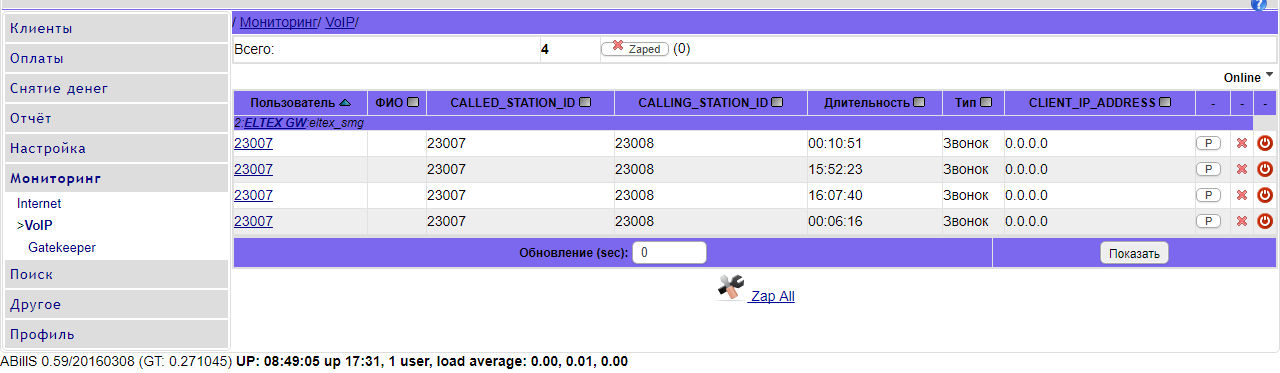The image size is (1280, 373).
Task: Click the Всего total count value 4
Action: click(x=545, y=48)
